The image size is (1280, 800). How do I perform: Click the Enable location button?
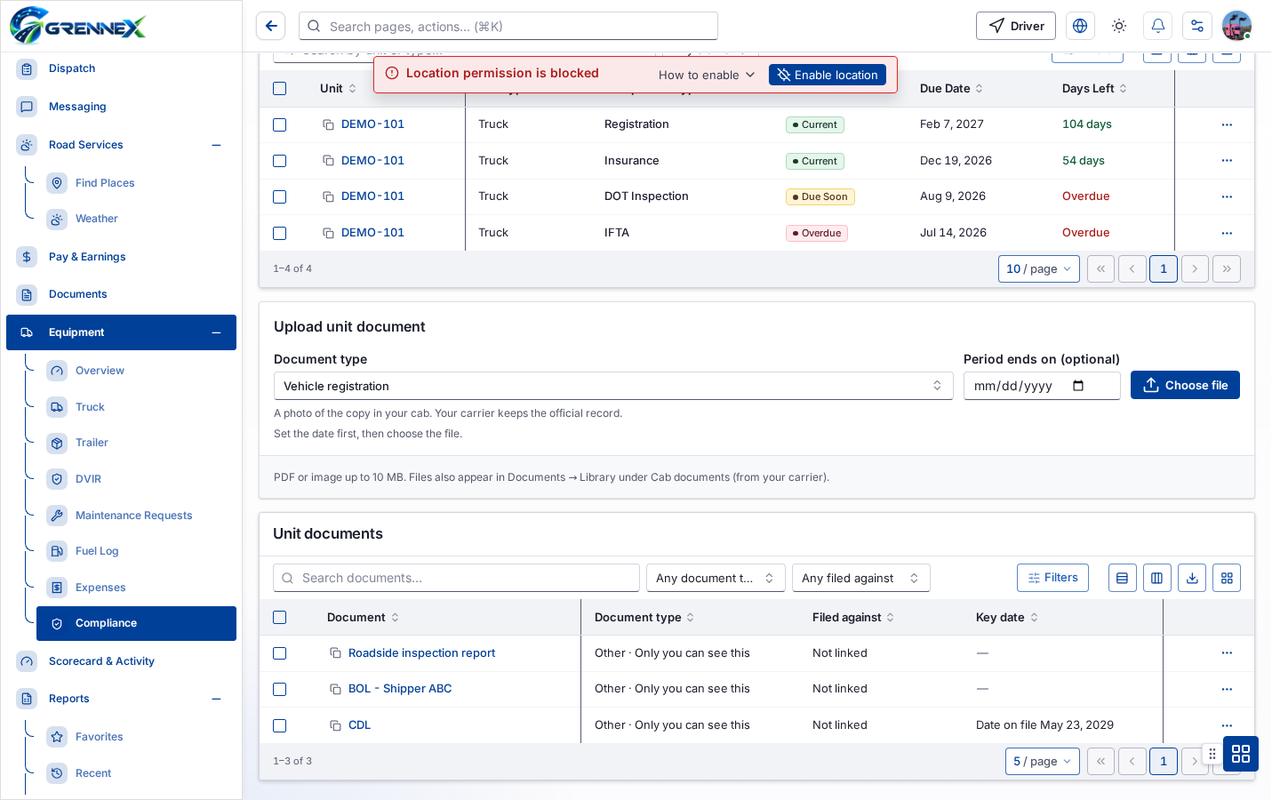click(x=827, y=75)
